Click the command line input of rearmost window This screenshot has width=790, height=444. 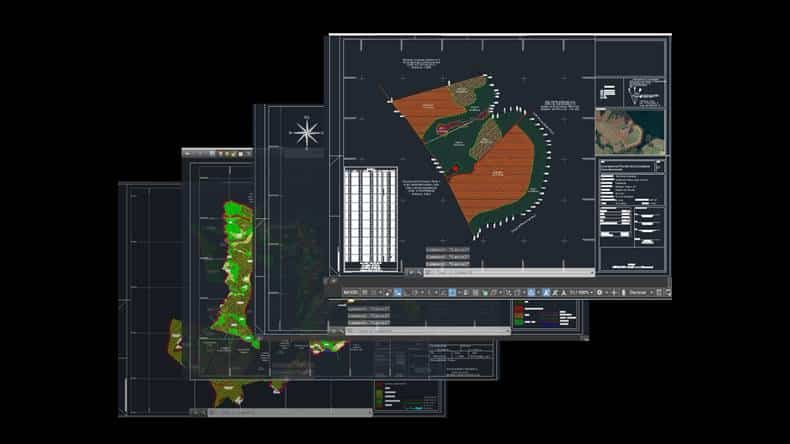pyautogui.click(x=290, y=412)
